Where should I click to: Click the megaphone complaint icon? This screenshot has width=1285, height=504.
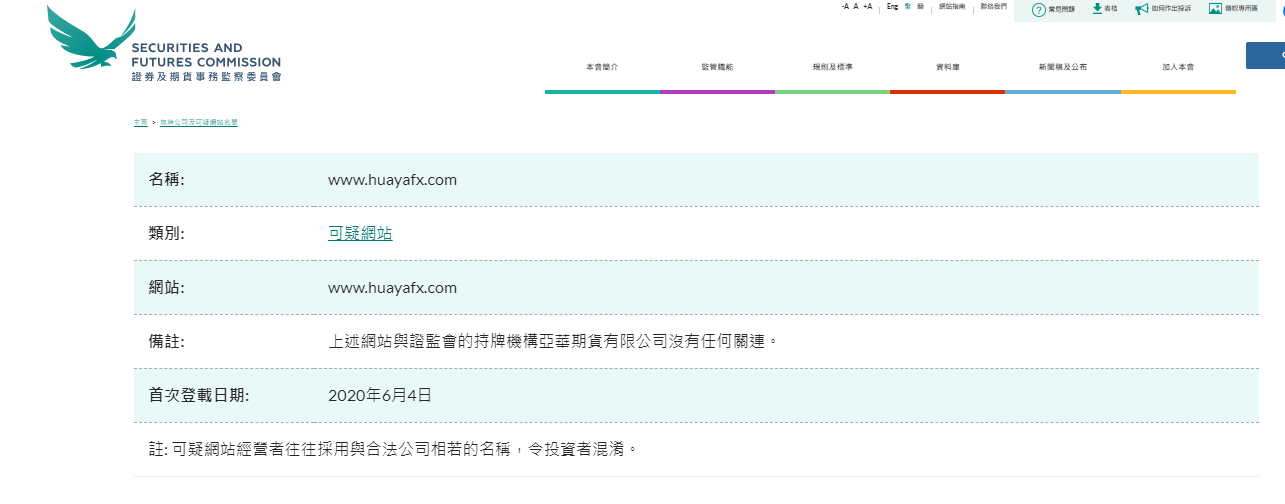coord(1142,9)
